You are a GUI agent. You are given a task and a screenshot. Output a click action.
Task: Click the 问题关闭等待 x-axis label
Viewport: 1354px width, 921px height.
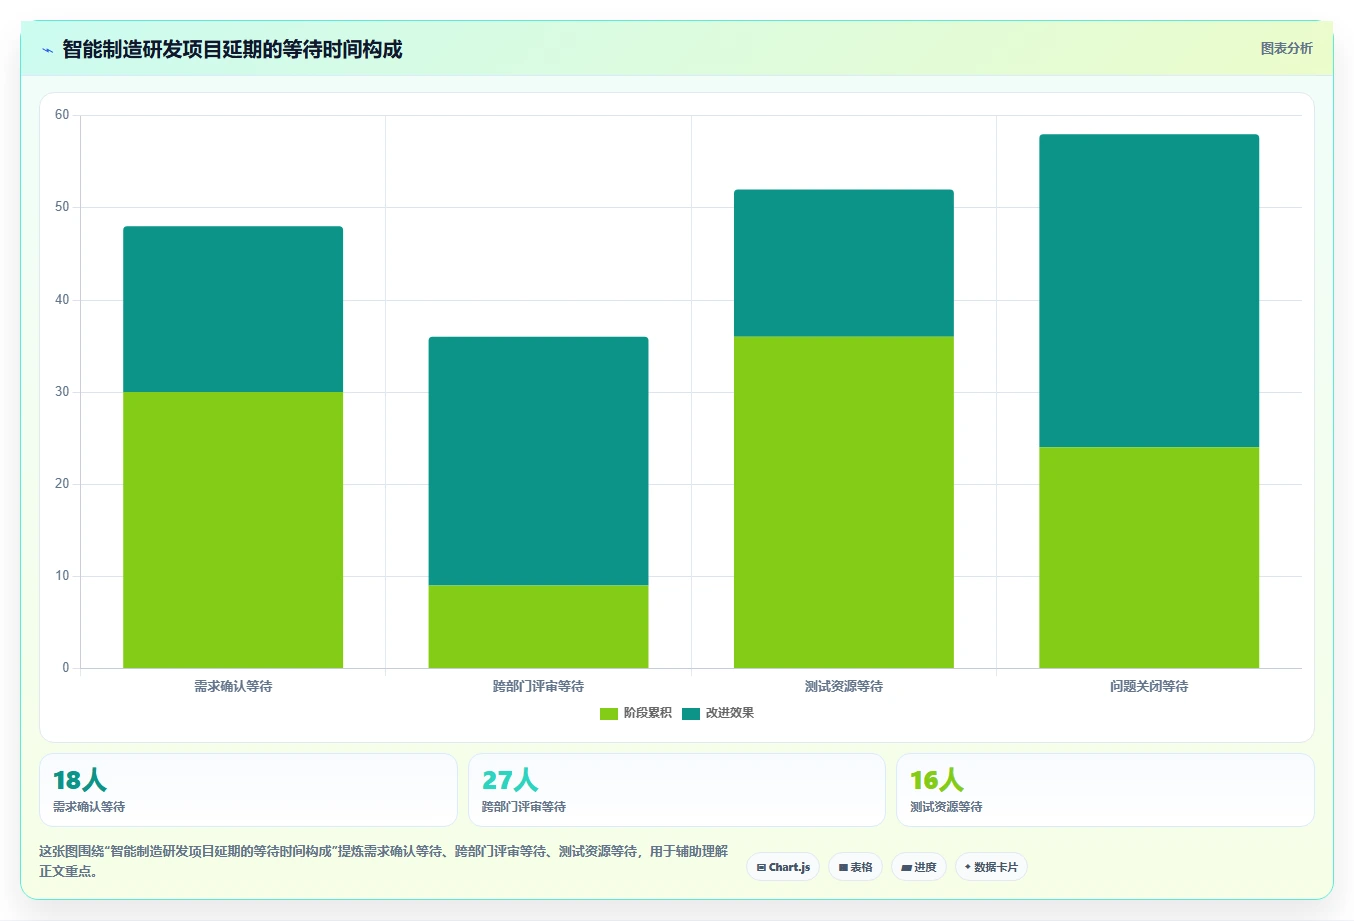tap(1149, 686)
